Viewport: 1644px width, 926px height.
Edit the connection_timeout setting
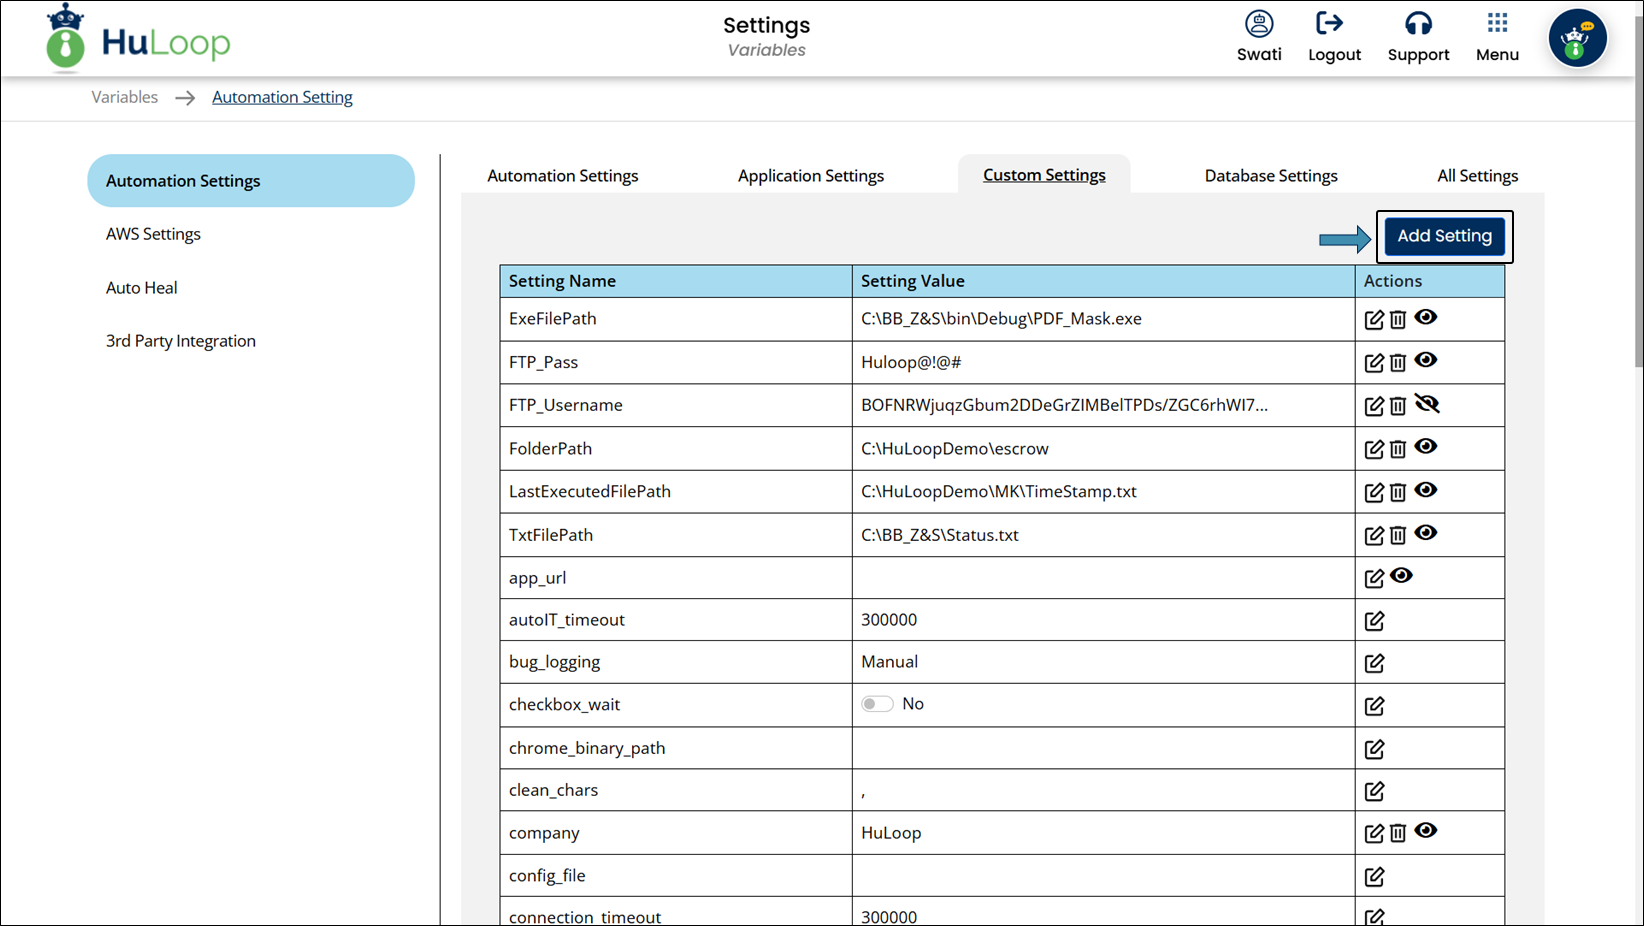(x=1374, y=916)
